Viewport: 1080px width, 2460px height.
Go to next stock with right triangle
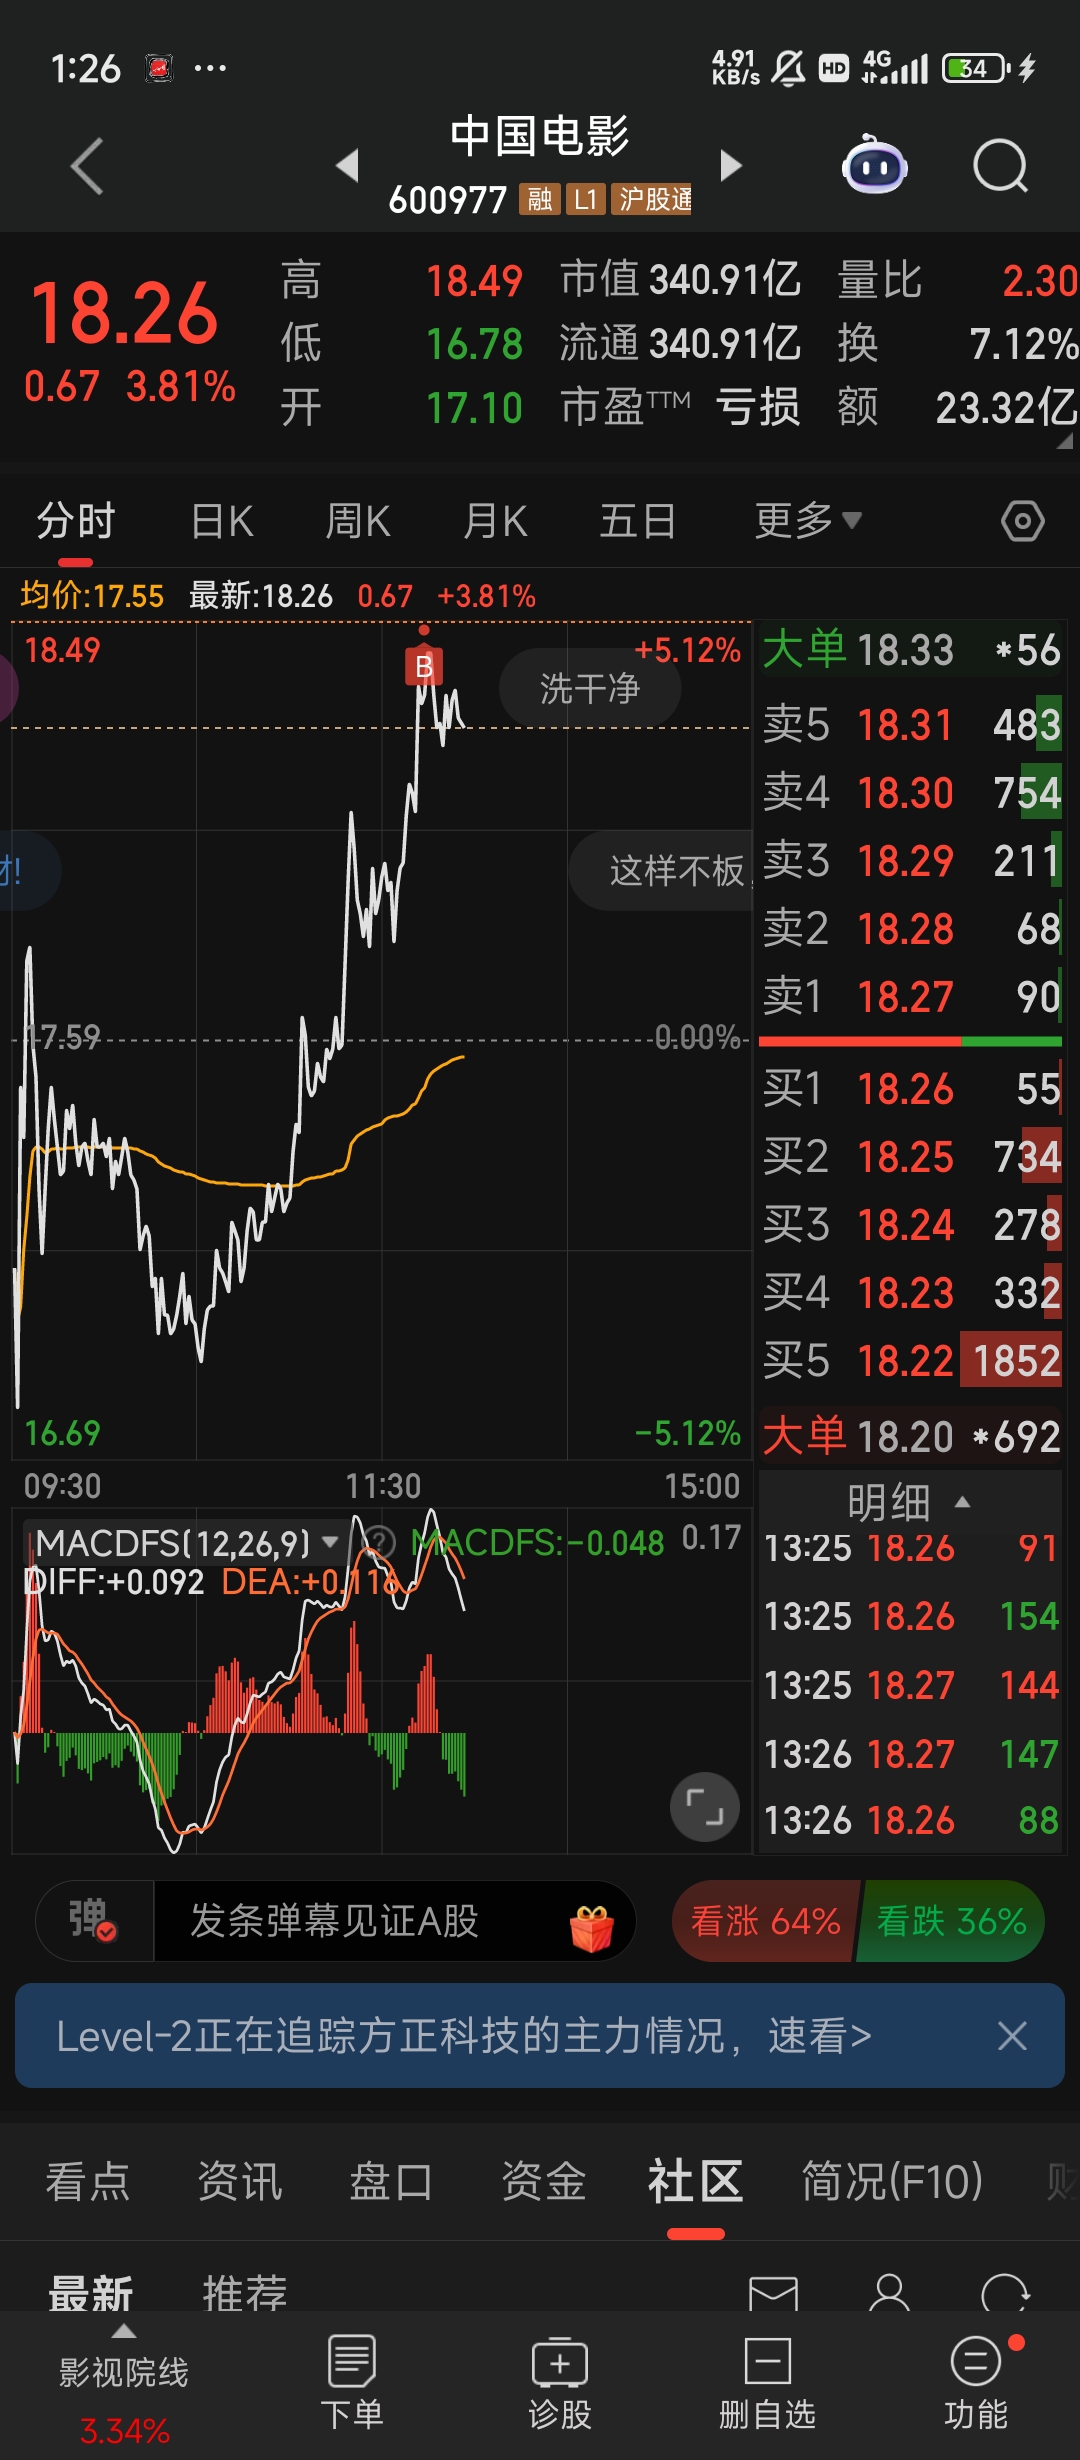tap(731, 165)
